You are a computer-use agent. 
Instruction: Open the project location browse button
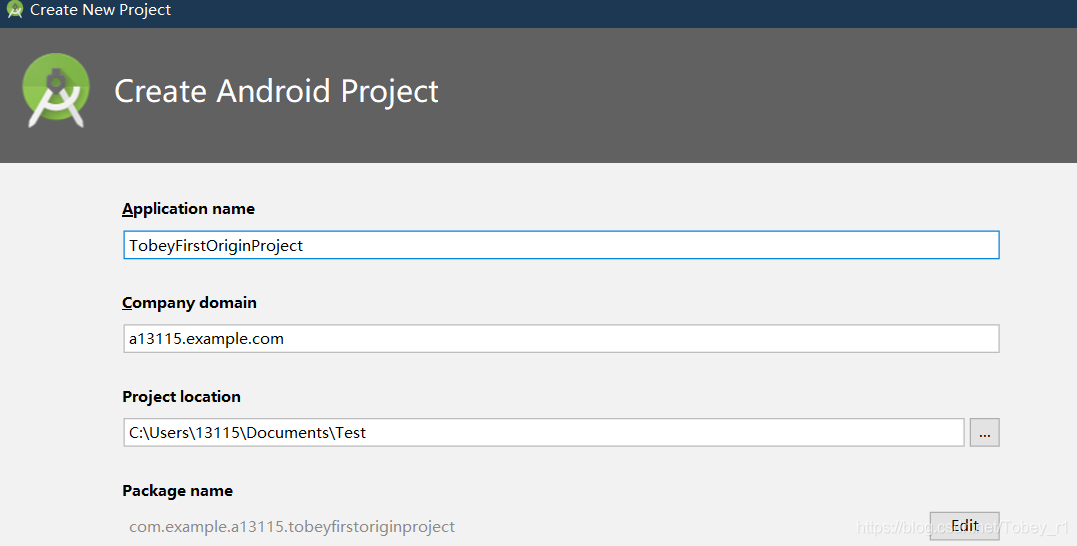(x=984, y=433)
